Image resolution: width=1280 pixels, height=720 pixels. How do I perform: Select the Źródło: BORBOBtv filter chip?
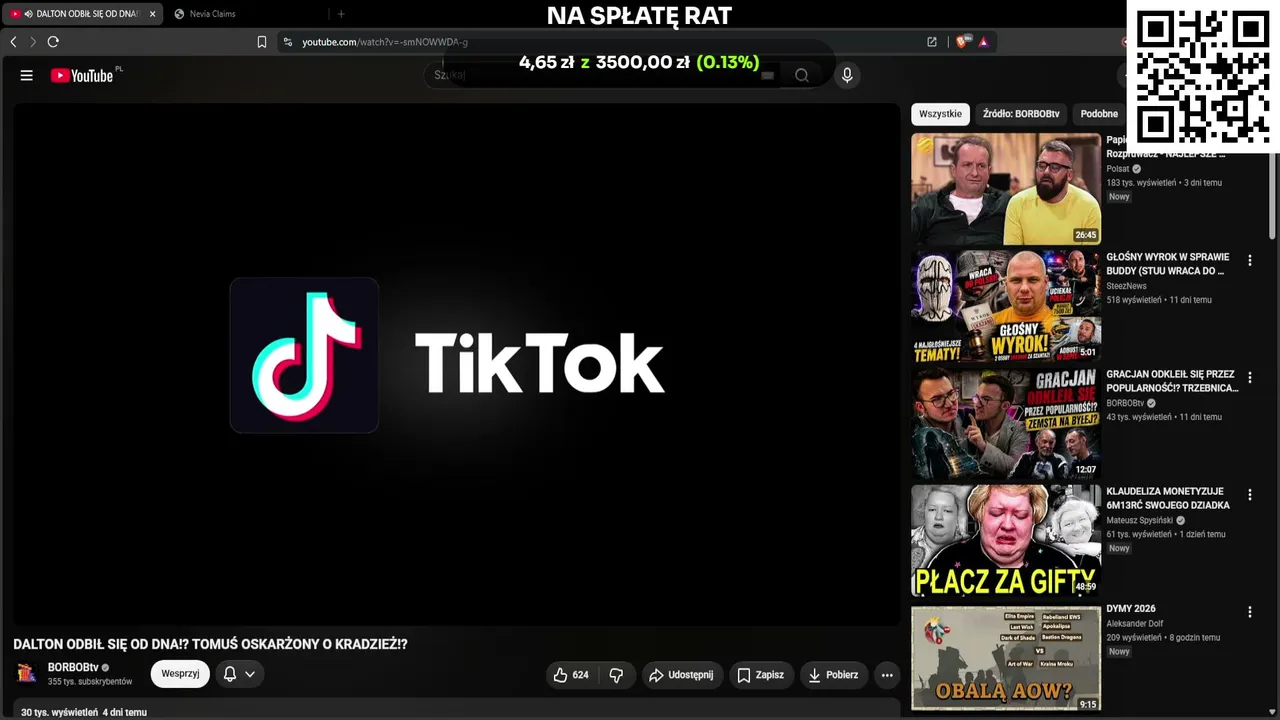click(1021, 114)
